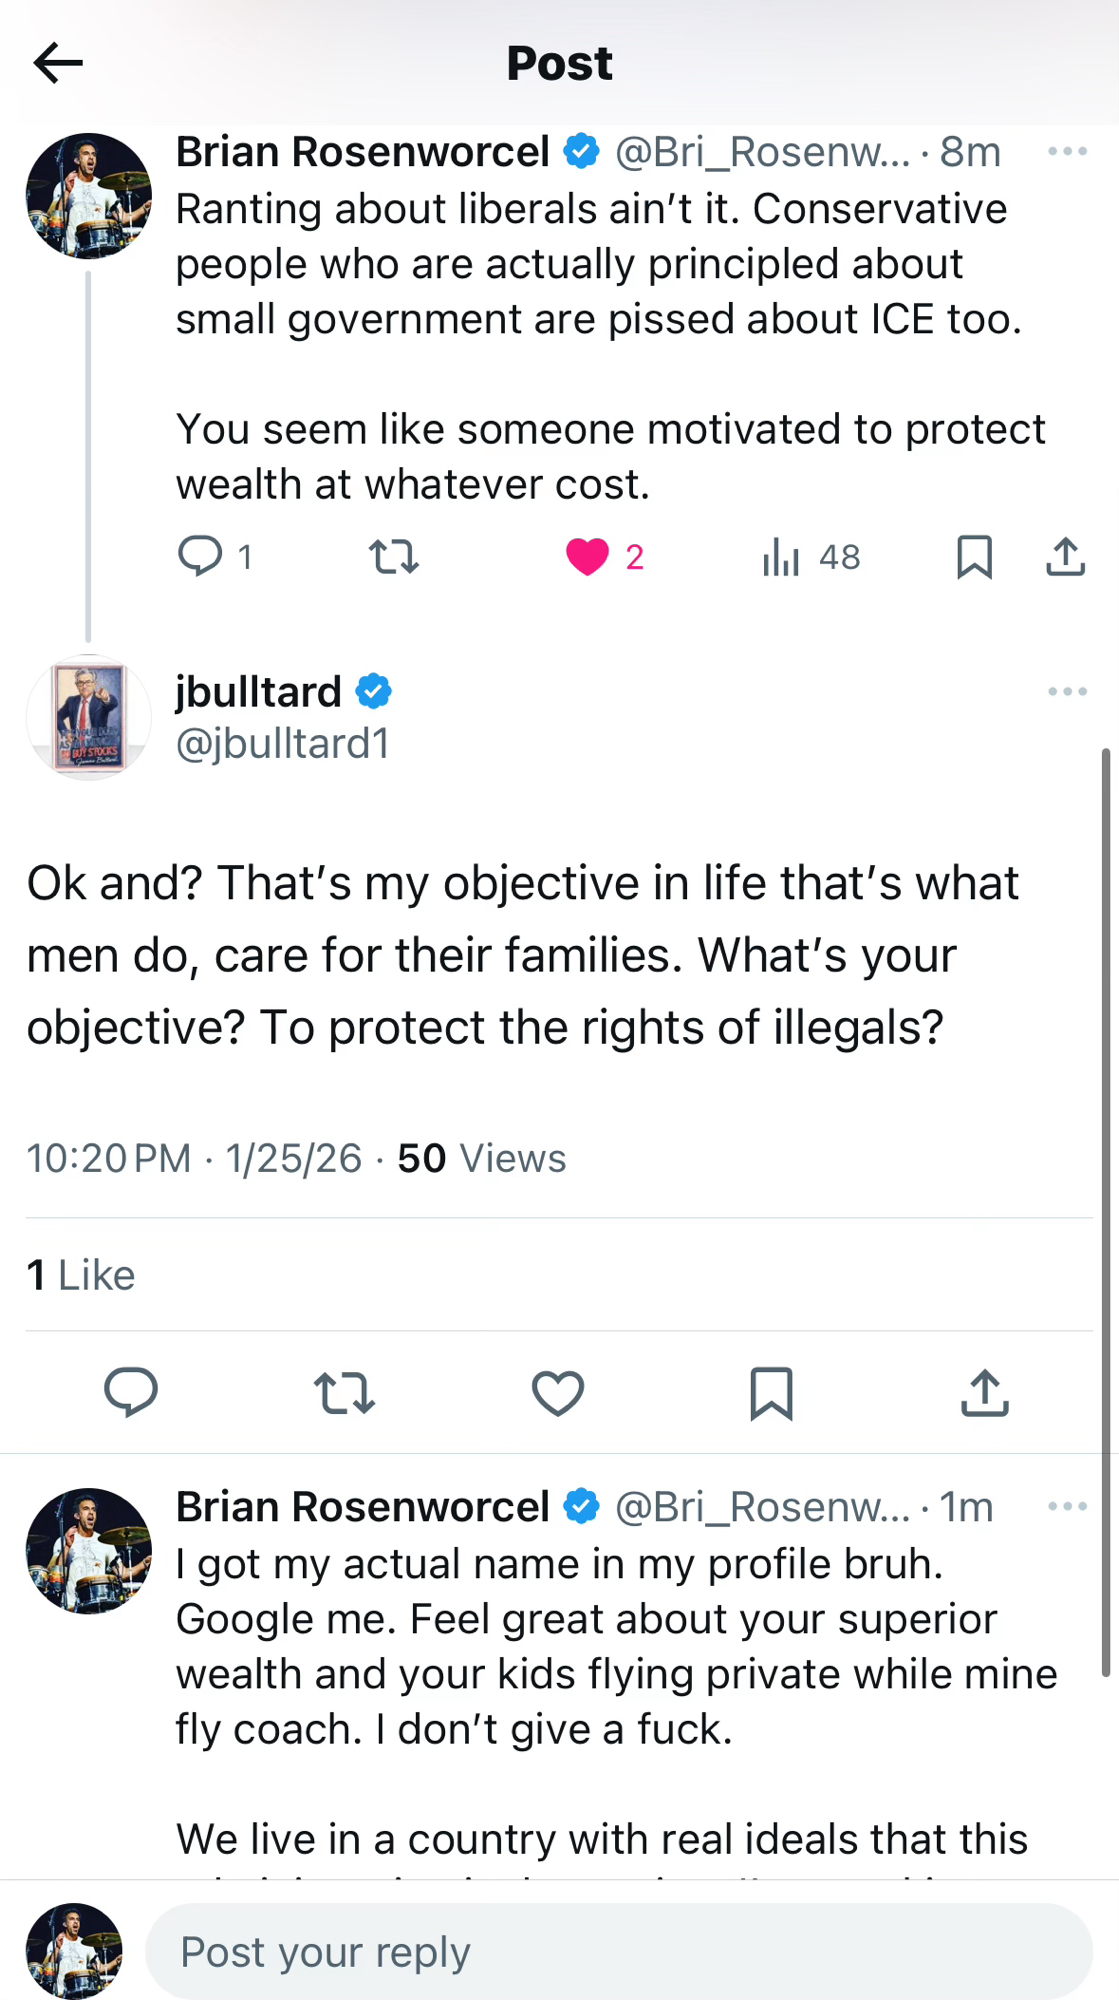Tap the Post your reply field
Screen dimensions: 1119x2000
coord(618,1951)
